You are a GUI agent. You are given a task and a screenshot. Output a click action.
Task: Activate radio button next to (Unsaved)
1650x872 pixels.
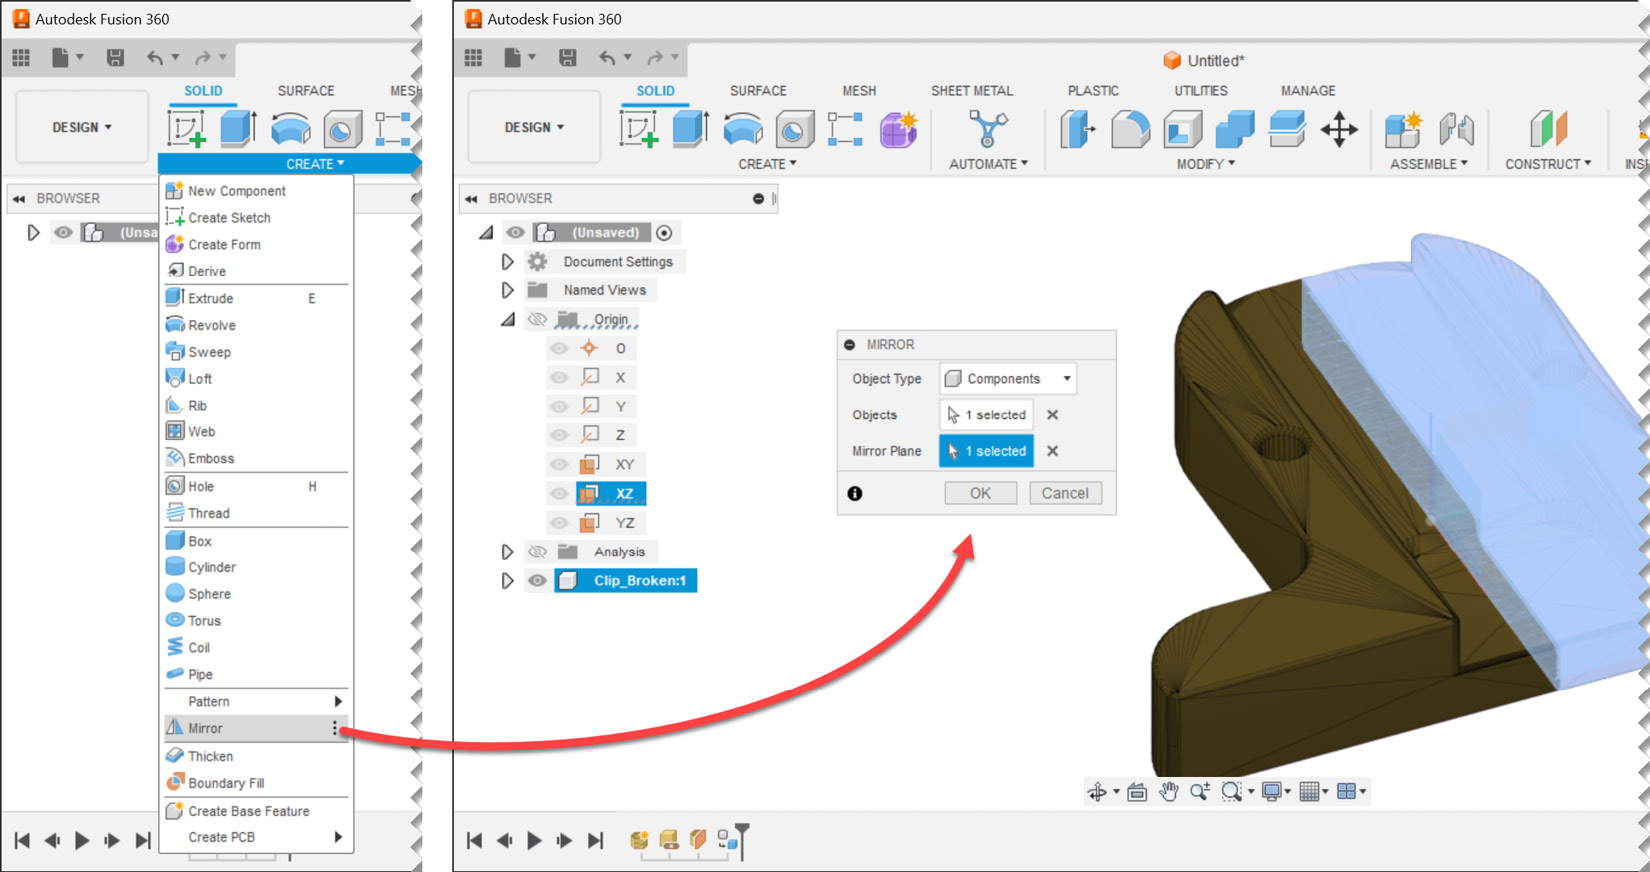coord(664,232)
